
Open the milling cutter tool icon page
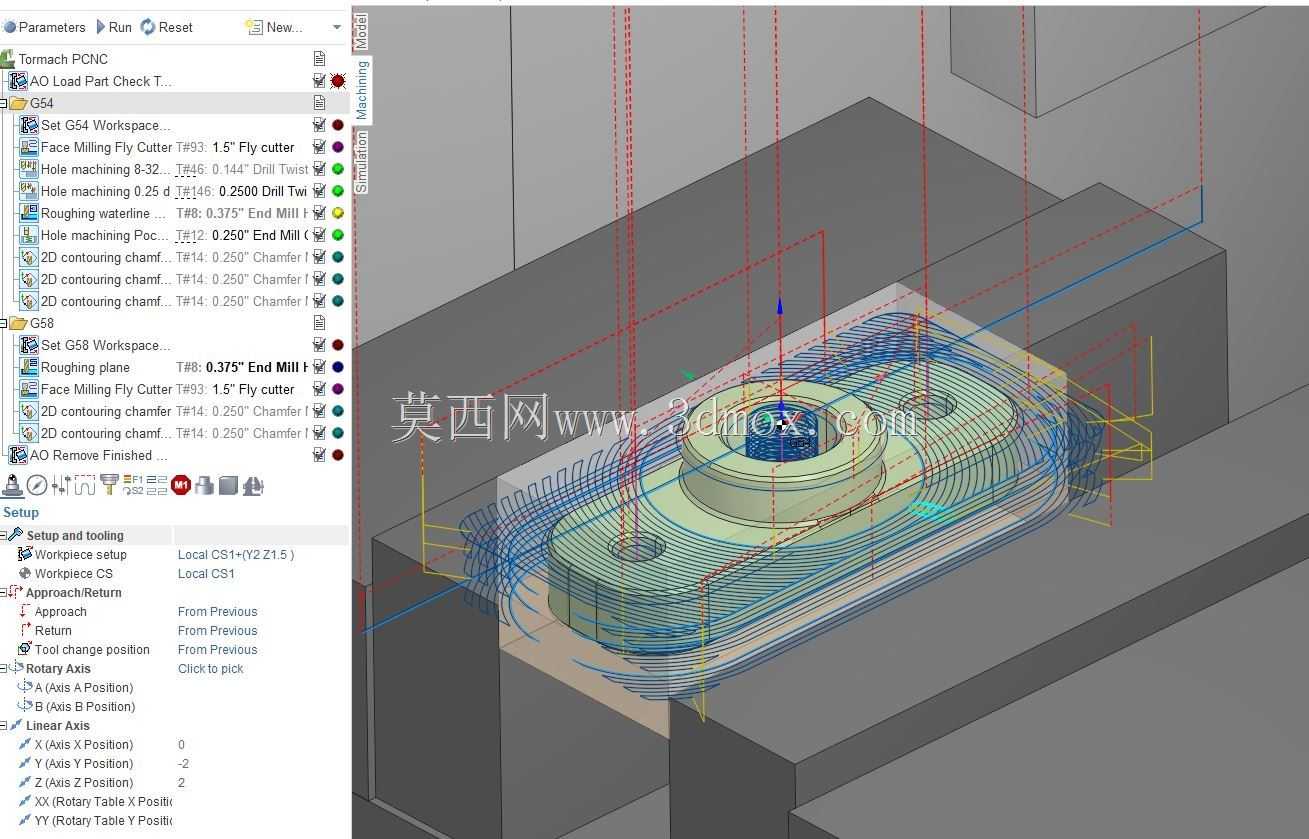click(x=109, y=486)
